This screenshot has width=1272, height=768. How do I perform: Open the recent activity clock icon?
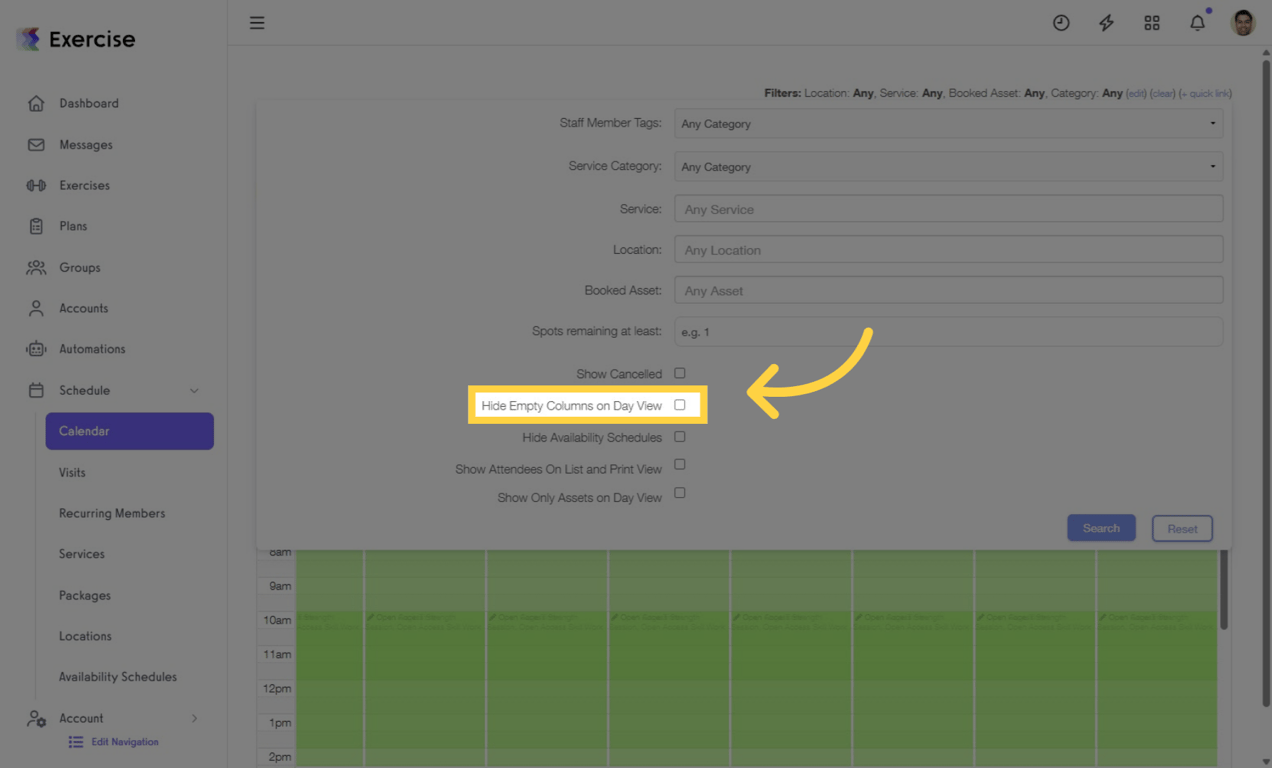(1061, 22)
